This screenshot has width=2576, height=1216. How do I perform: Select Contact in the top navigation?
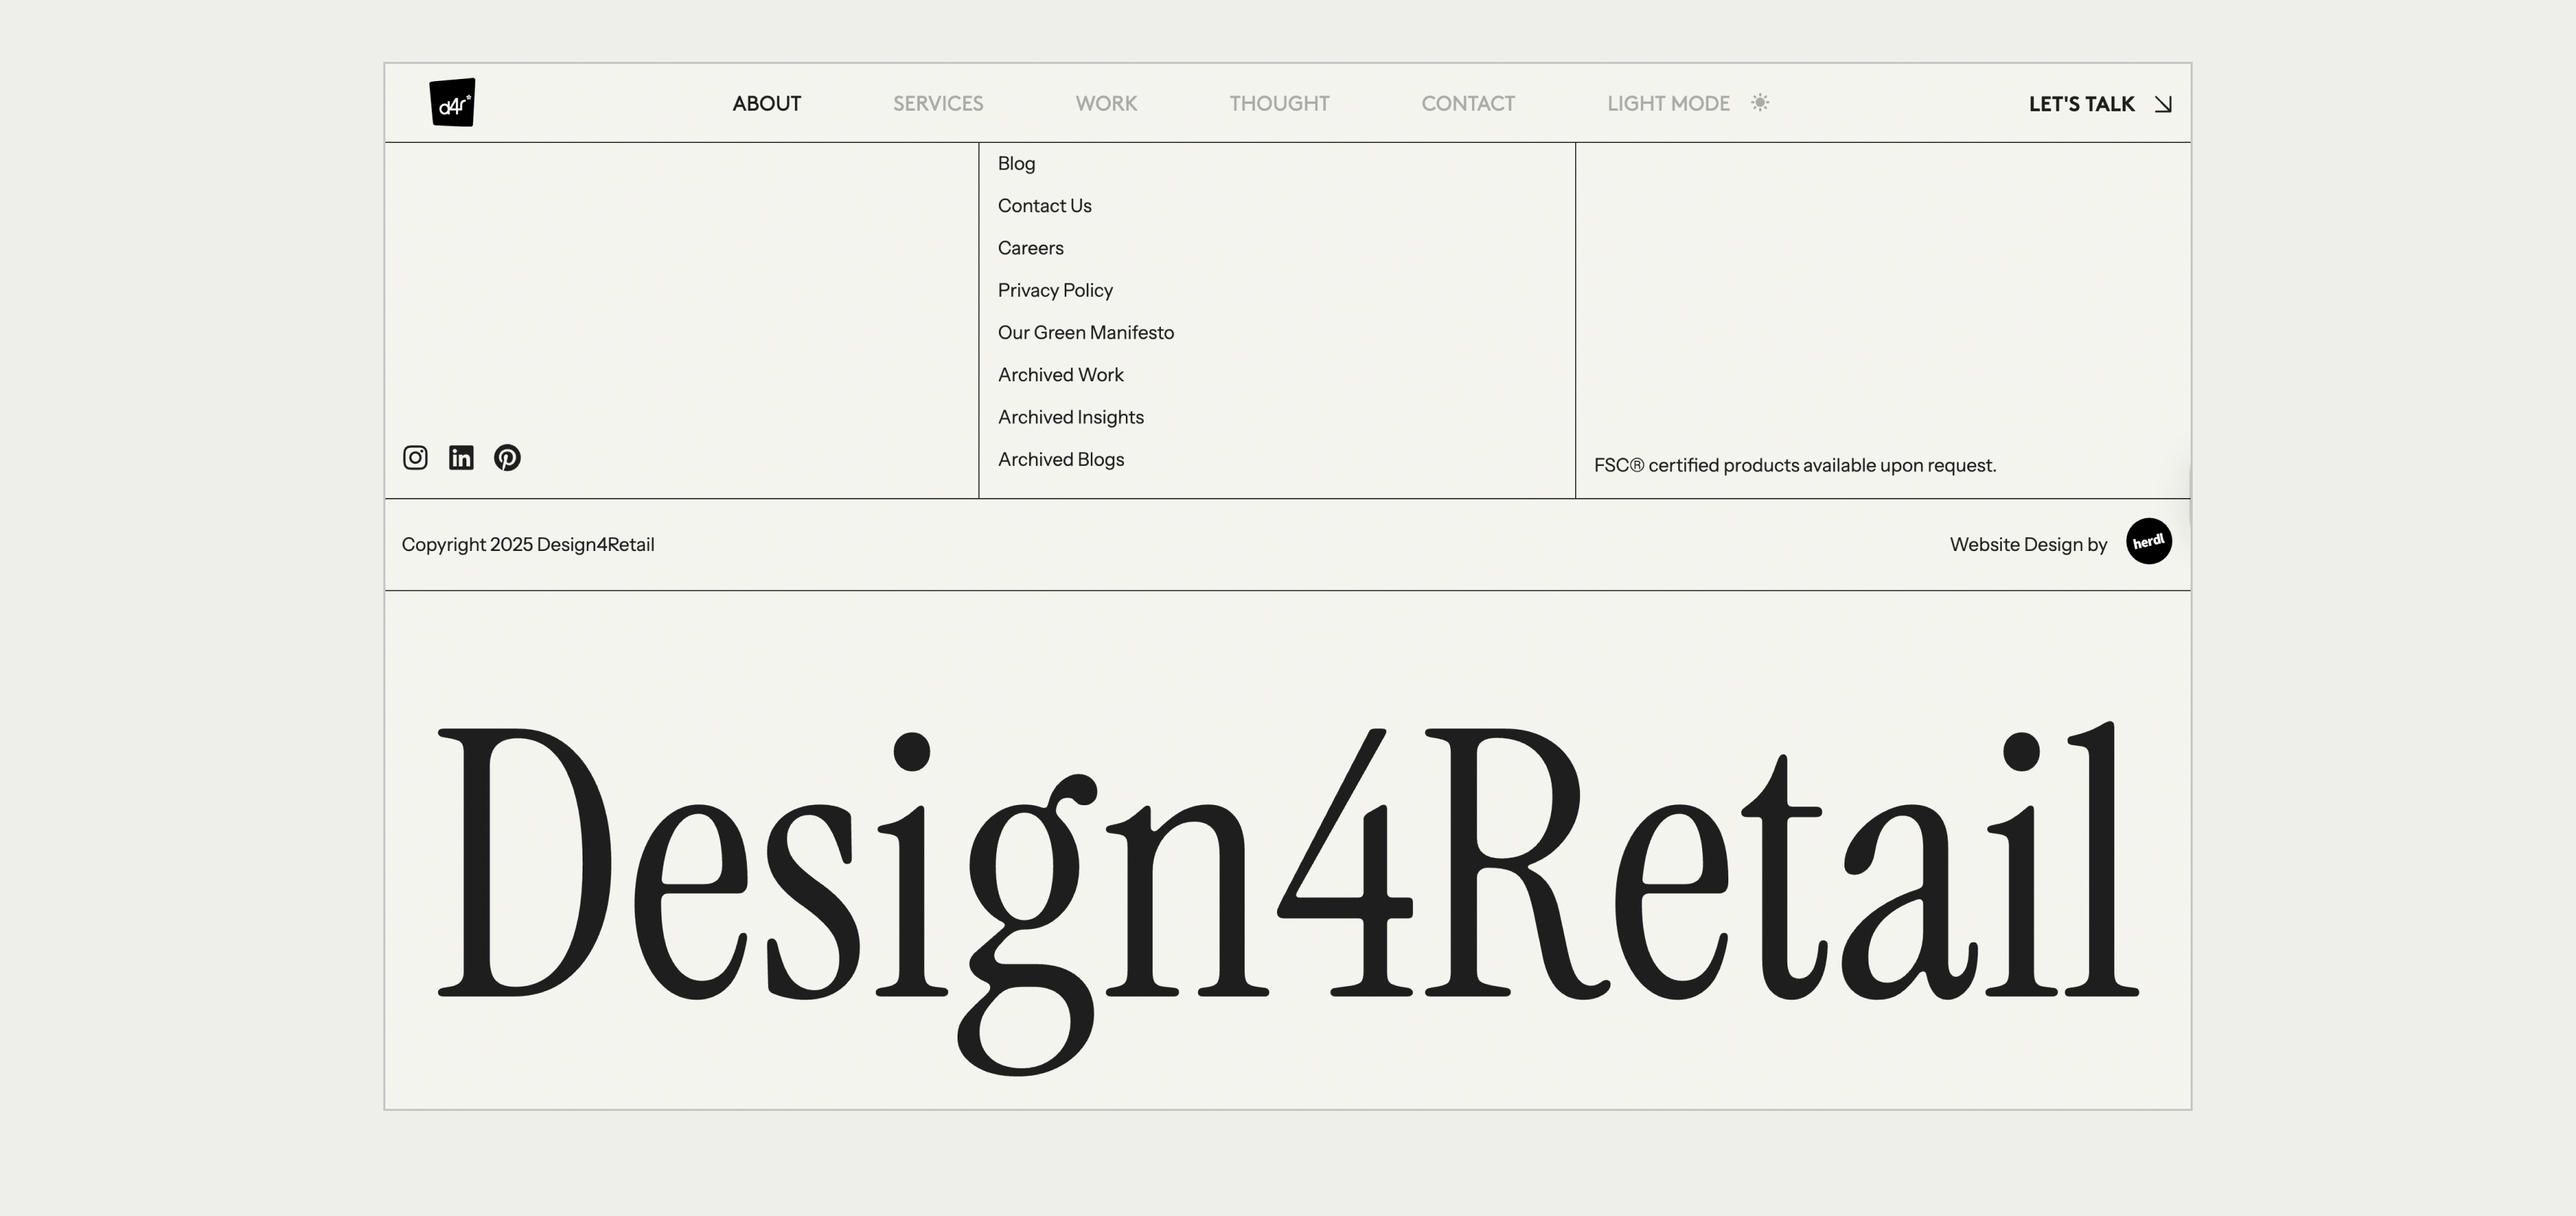pyautogui.click(x=1468, y=104)
